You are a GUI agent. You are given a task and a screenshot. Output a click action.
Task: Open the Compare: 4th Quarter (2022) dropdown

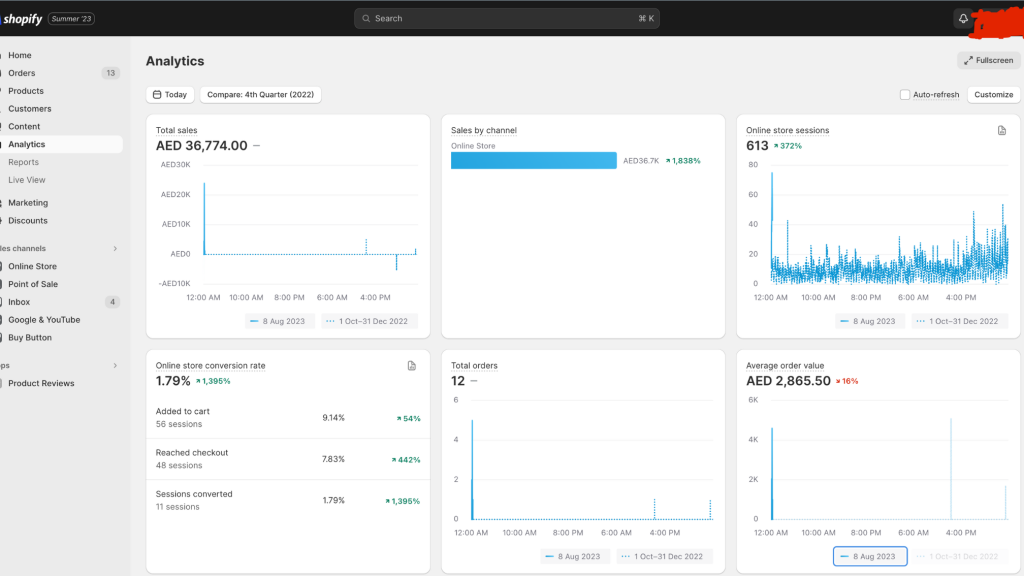pos(260,95)
